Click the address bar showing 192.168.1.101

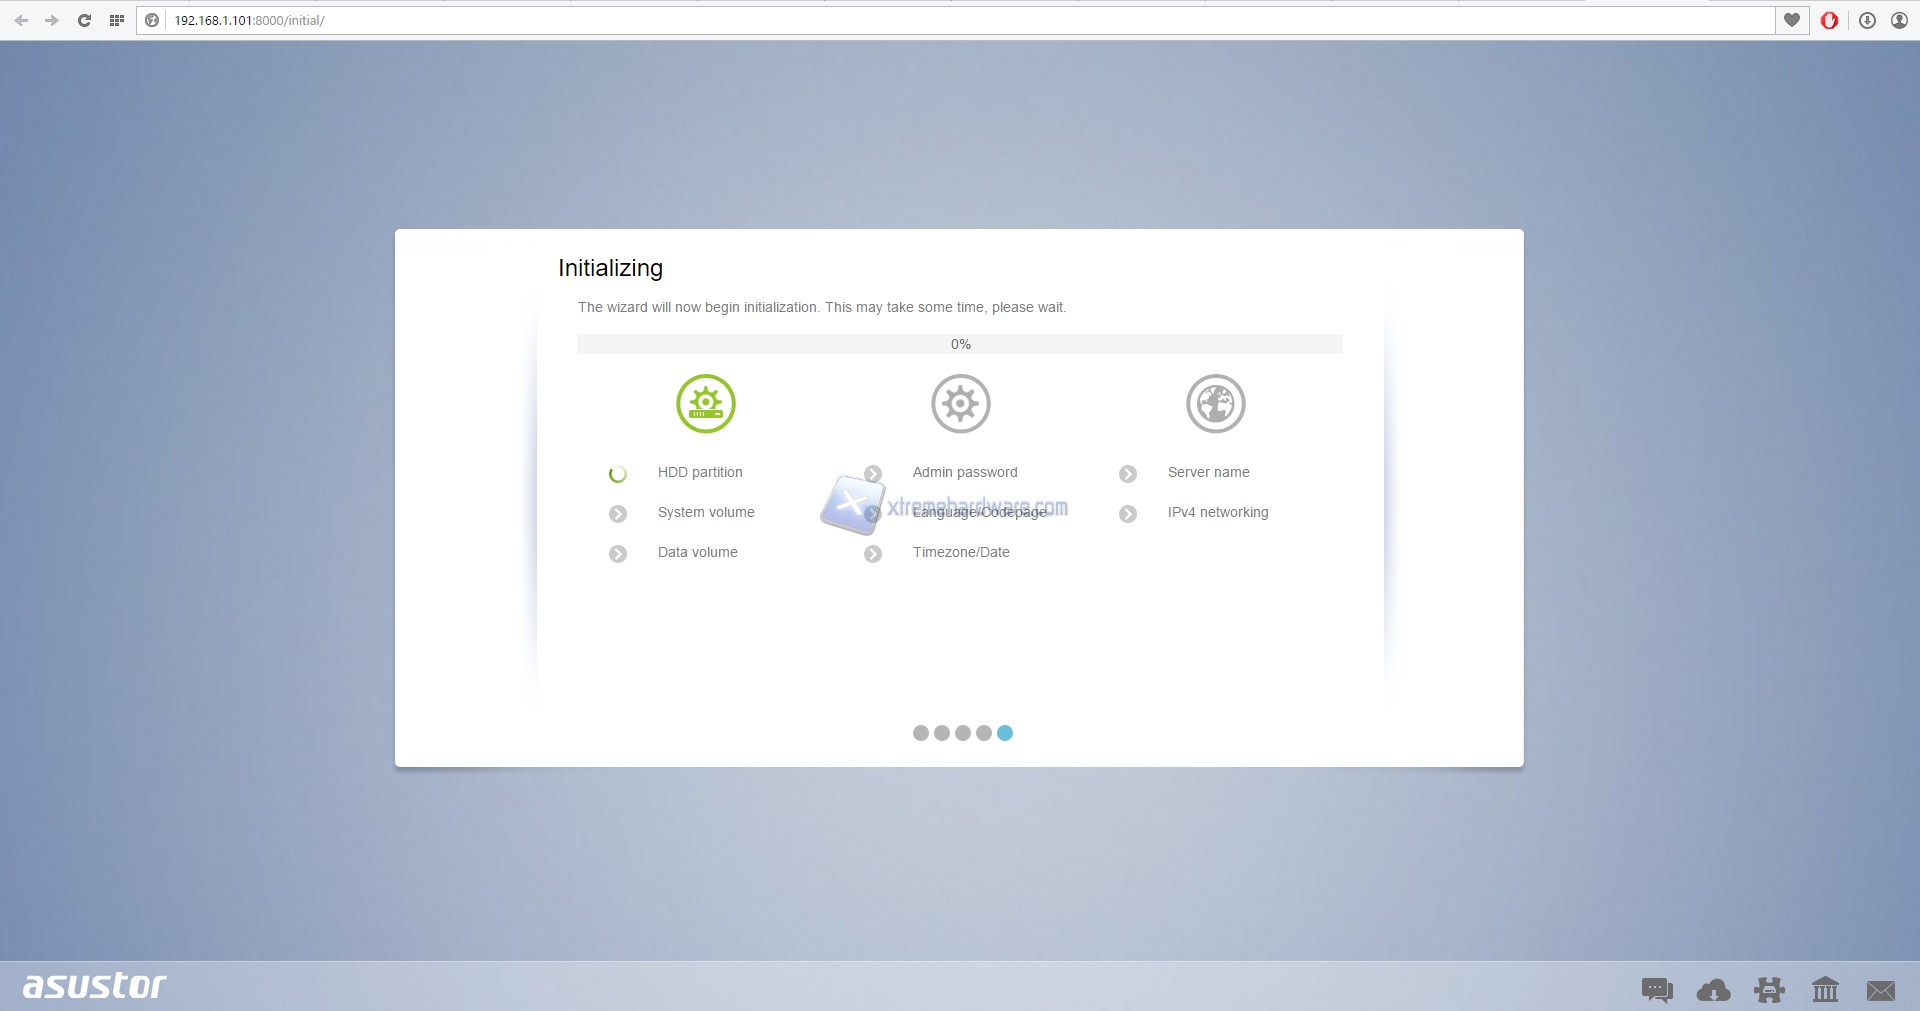[x=900, y=20]
